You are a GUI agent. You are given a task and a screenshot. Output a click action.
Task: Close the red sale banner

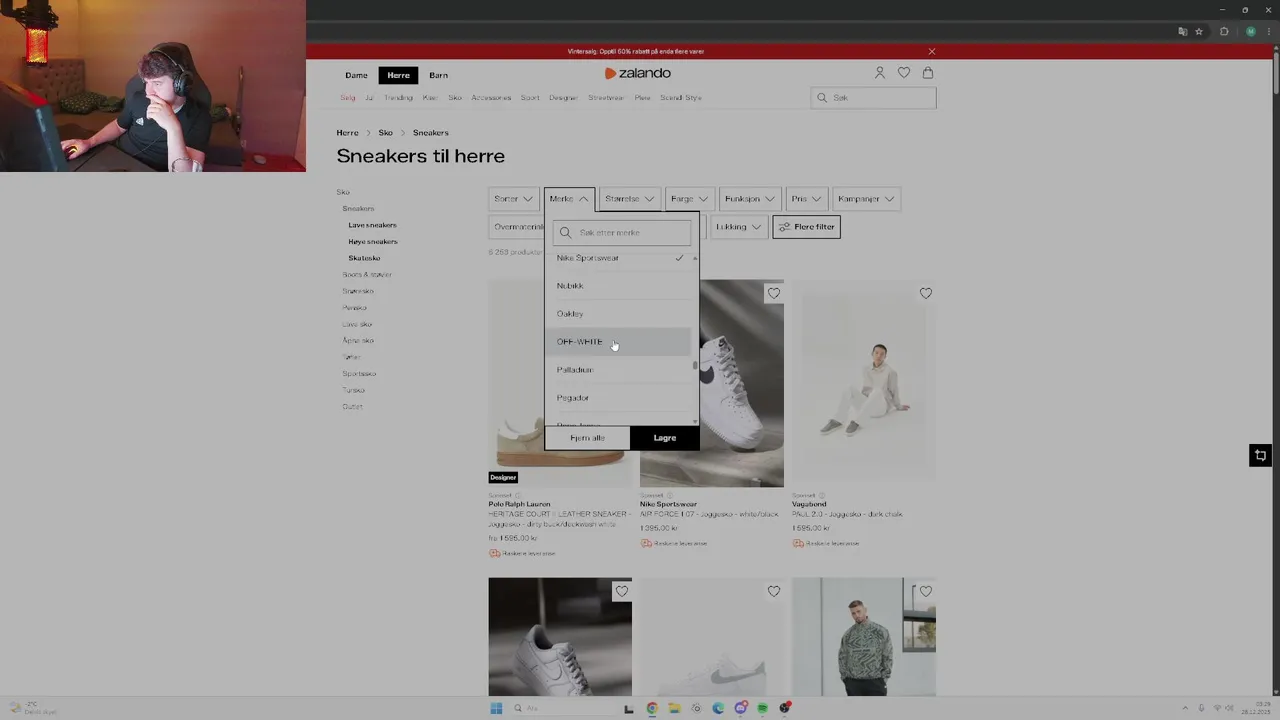coord(932,51)
